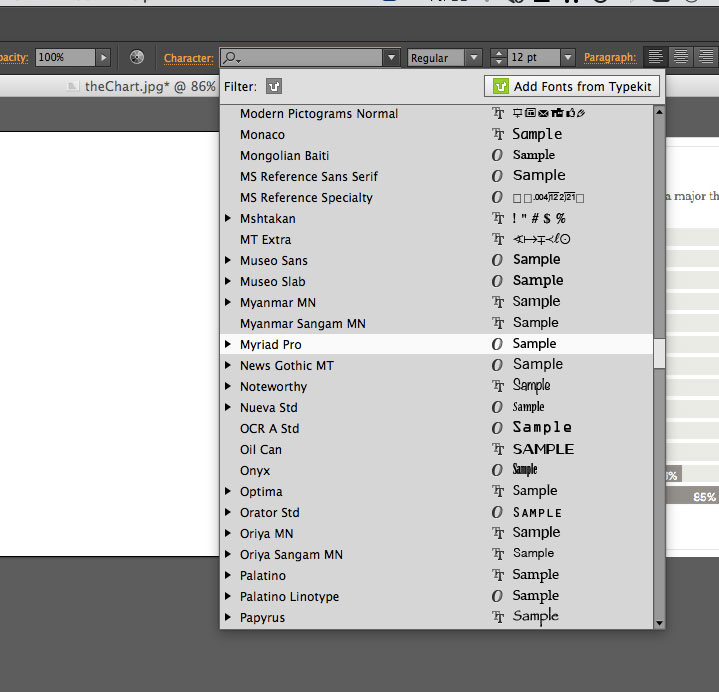Image resolution: width=719 pixels, height=692 pixels.
Task: Expand the Papyrus font family
Action: 228,617
